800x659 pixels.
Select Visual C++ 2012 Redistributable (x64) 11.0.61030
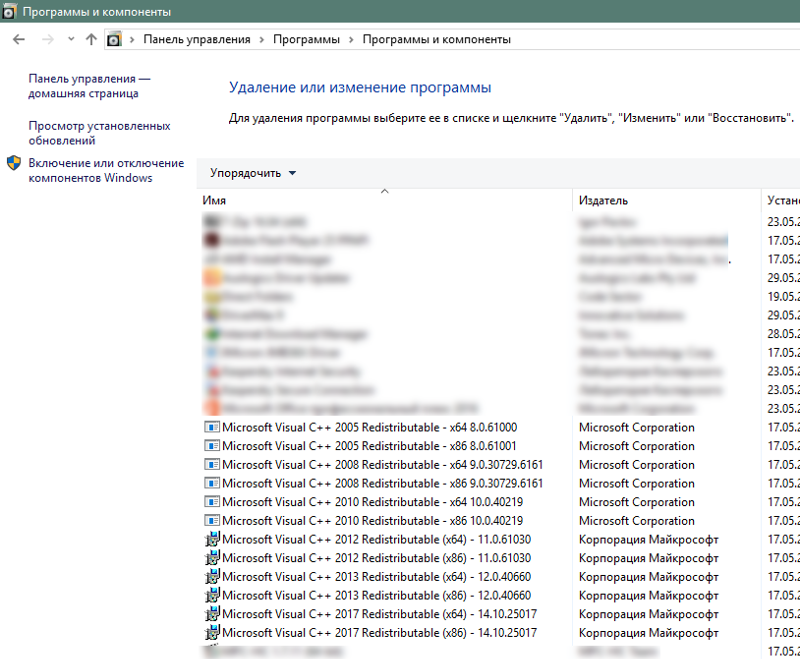(377, 539)
